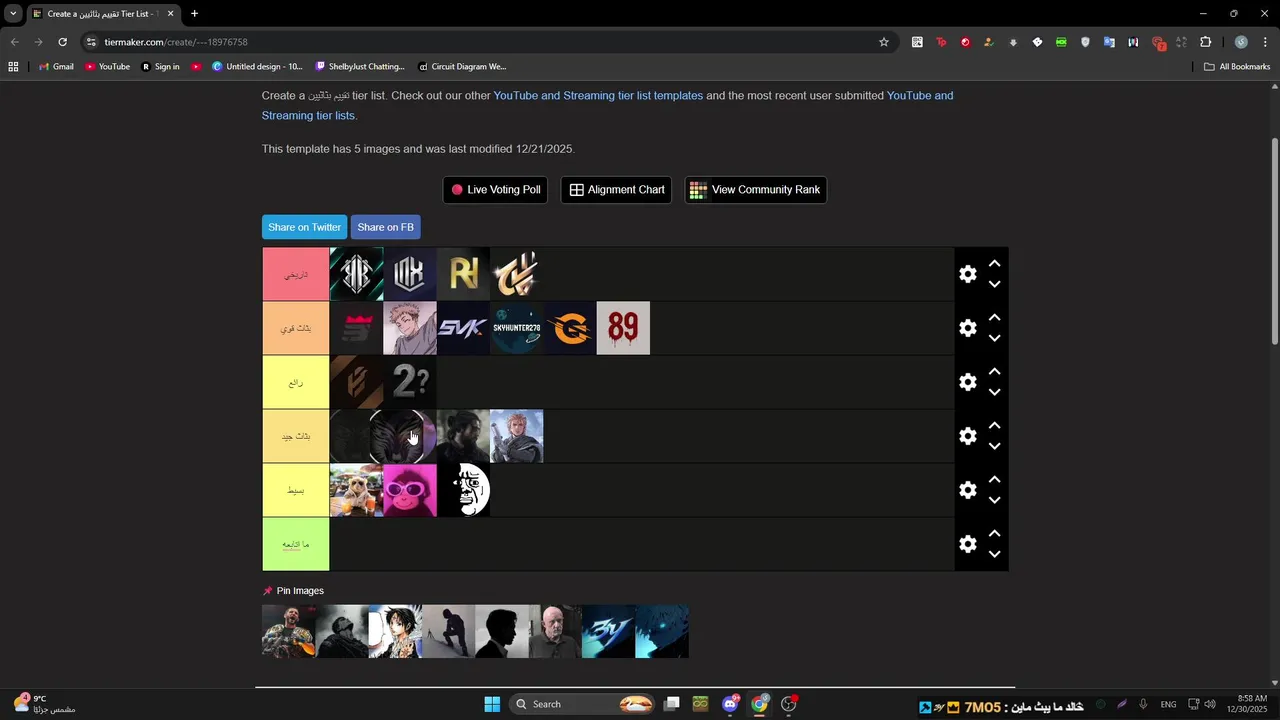1280x720 pixels.
Task: Select the dark silhouette profile image in tray
Action: pos(502,631)
